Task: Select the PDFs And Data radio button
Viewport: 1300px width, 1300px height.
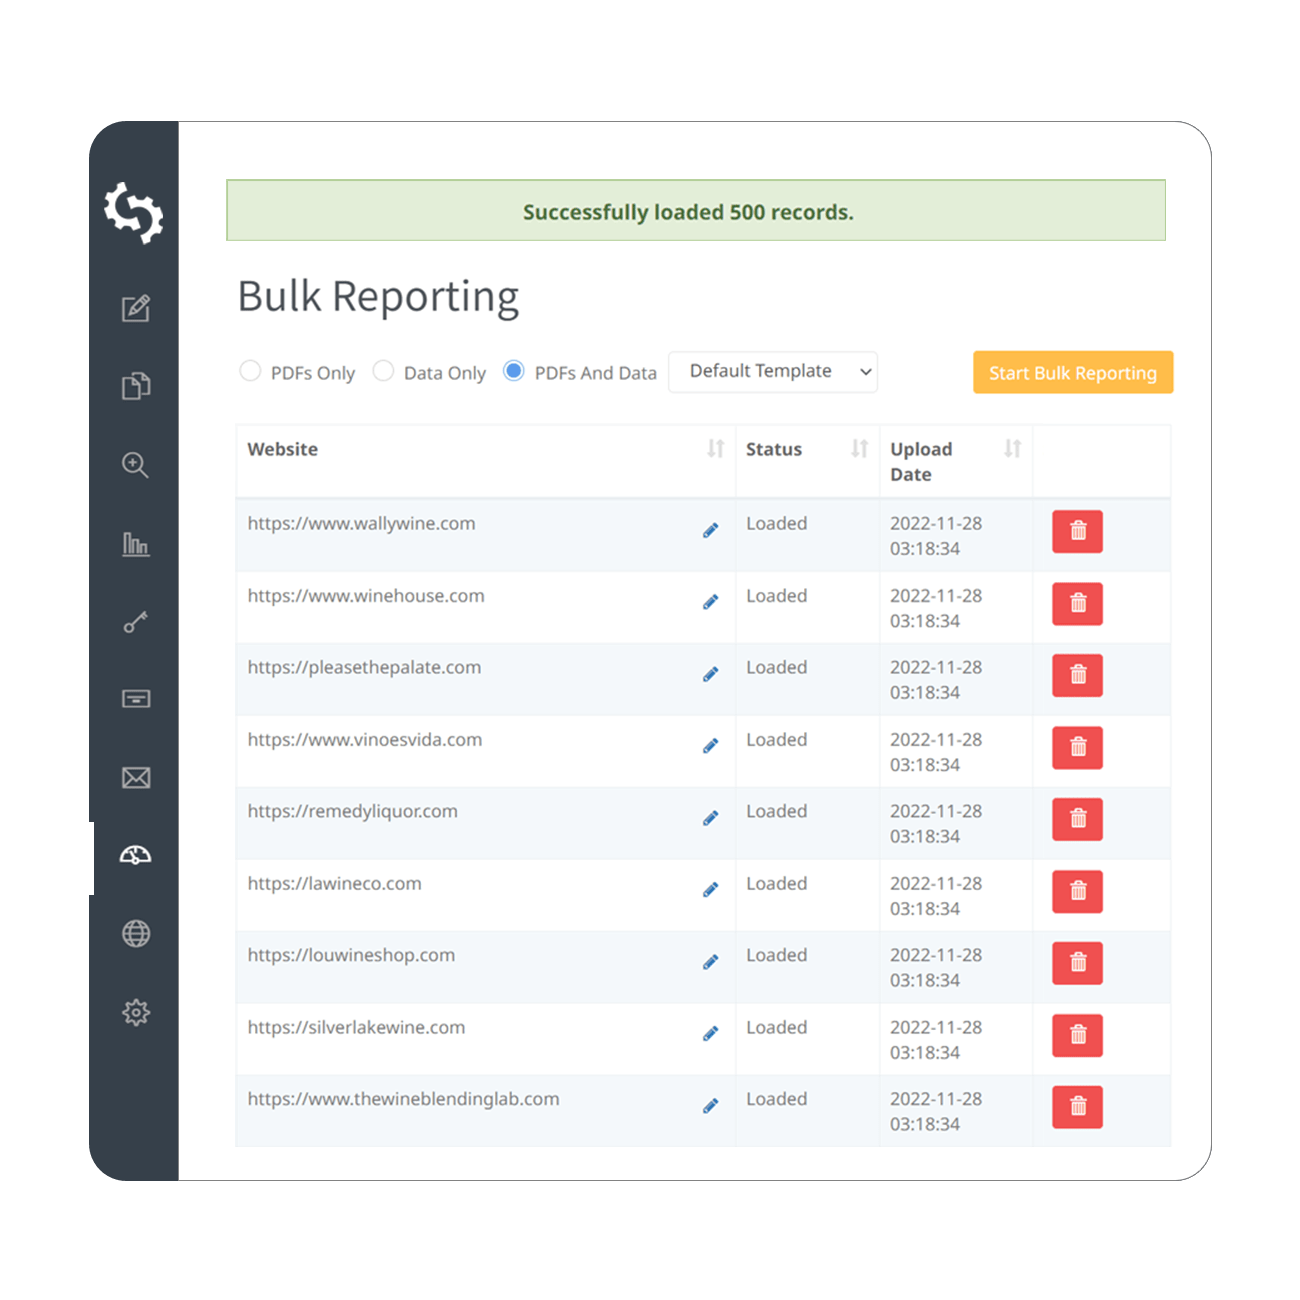Action: pos(514,371)
